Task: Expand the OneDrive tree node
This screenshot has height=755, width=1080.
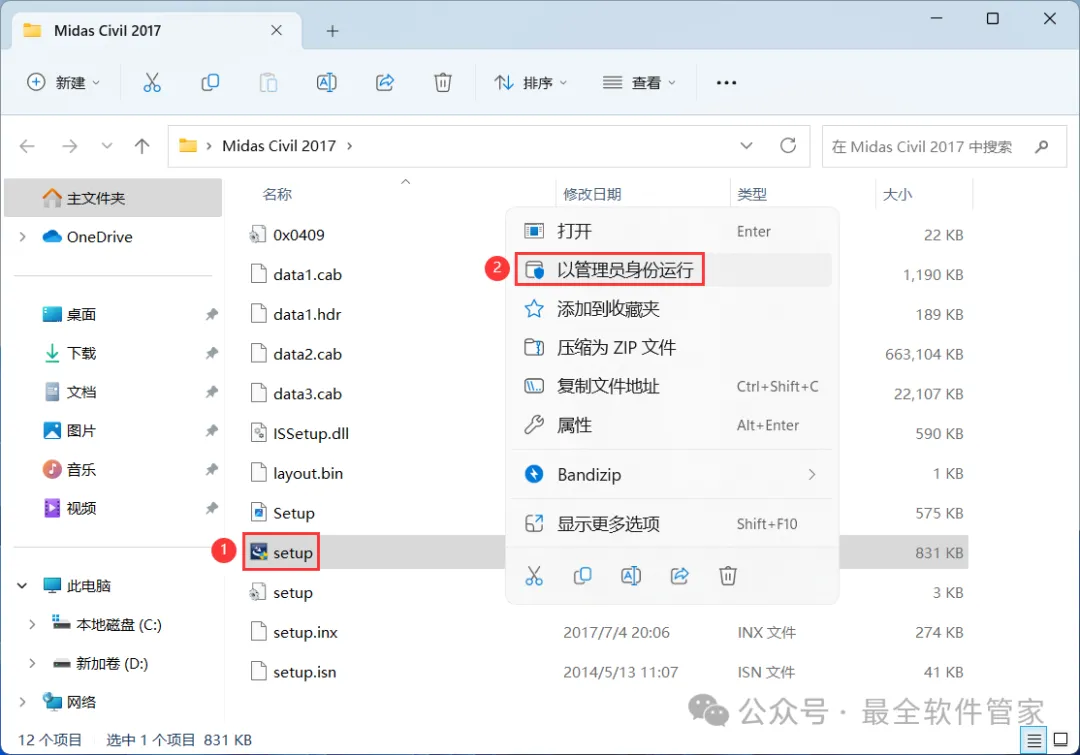Action: point(23,237)
